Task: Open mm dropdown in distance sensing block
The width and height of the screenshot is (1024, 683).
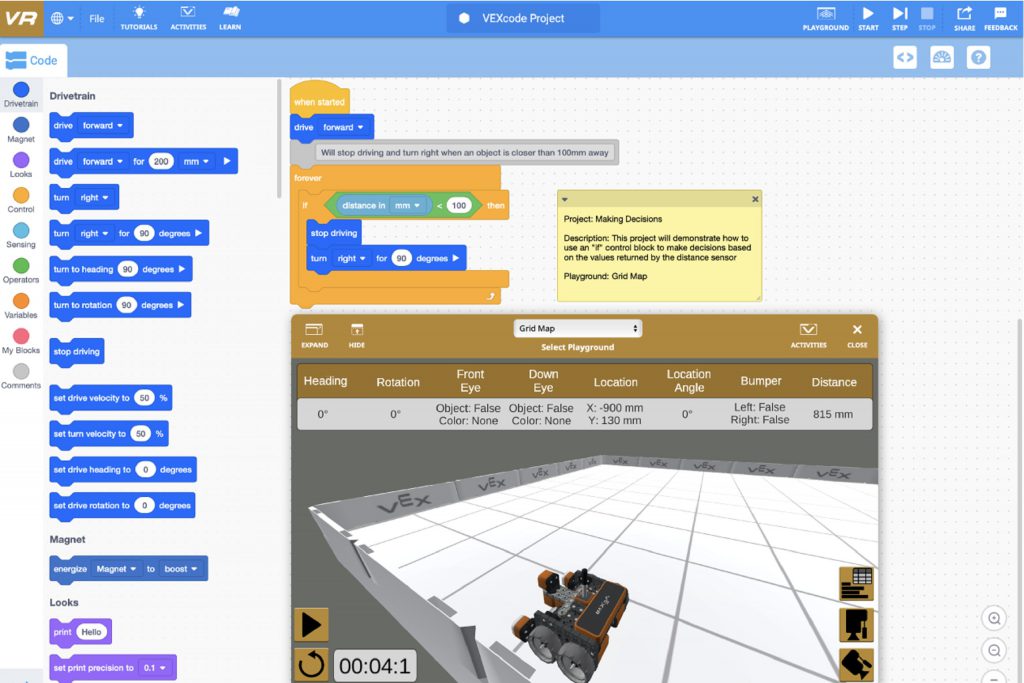Action: 407,205
